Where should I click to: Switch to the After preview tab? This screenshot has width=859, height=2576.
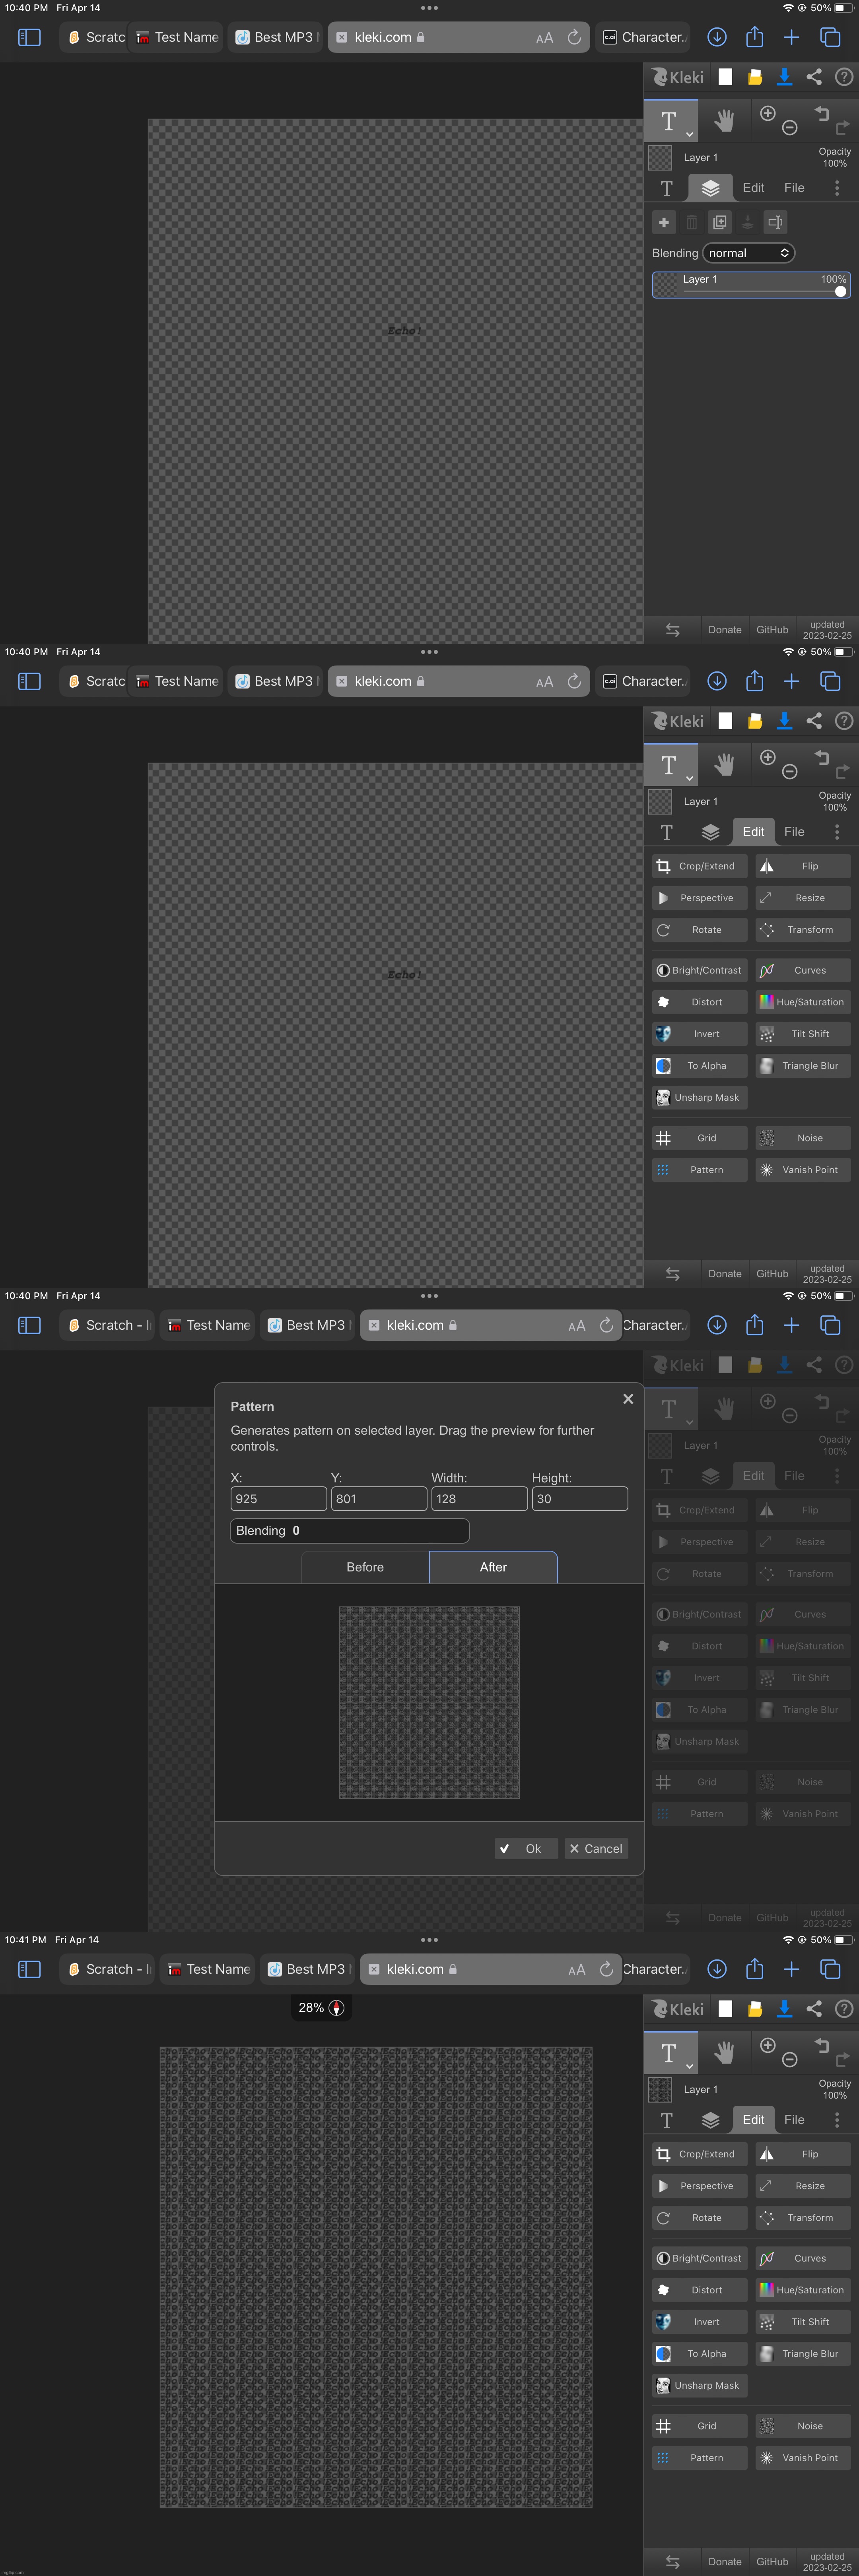(x=493, y=1567)
